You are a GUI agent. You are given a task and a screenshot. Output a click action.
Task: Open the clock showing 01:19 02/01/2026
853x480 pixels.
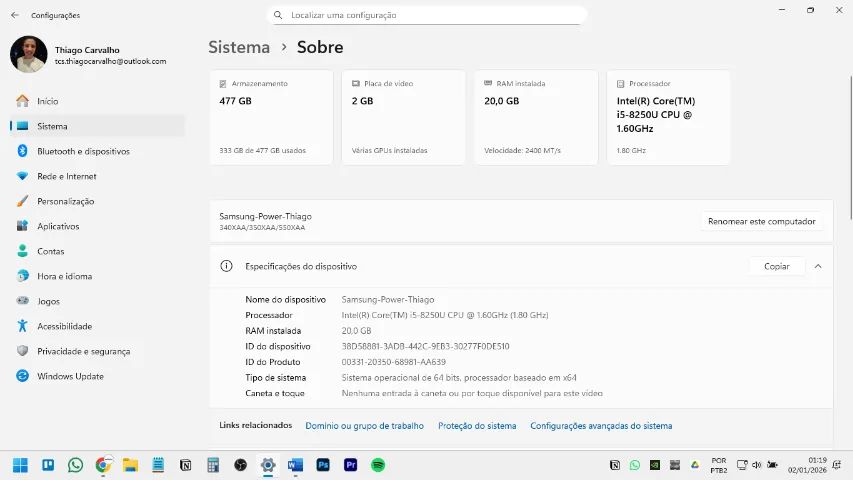(807, 465)
